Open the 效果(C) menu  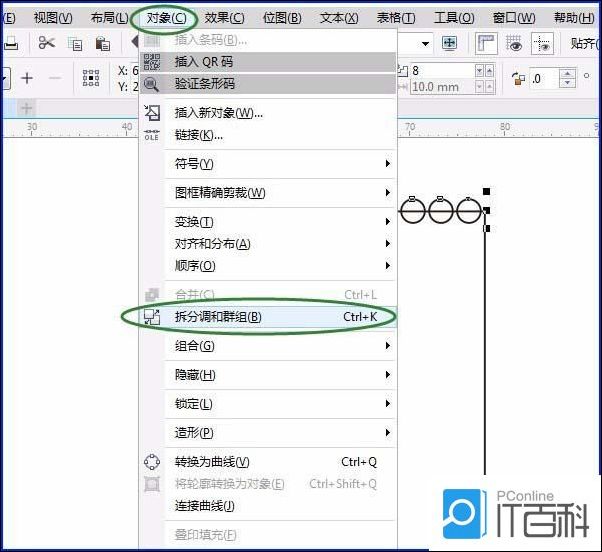[x=224, y=18]
